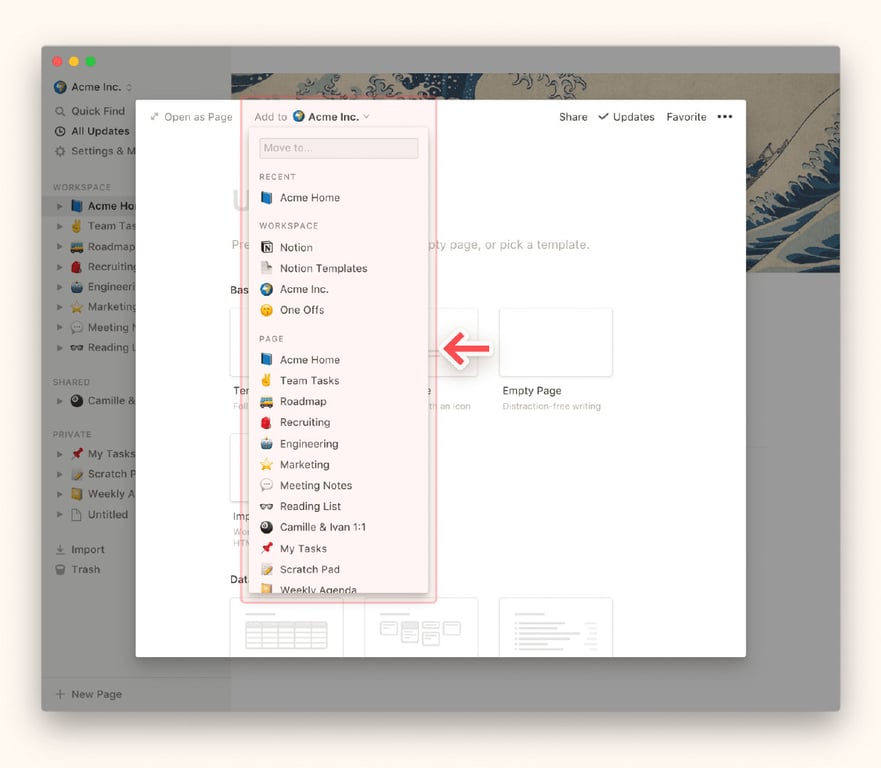This screenshot has width=881, height=768.
Task: Expand Marketing in sidebar
Action: click(x=60, y=307)
